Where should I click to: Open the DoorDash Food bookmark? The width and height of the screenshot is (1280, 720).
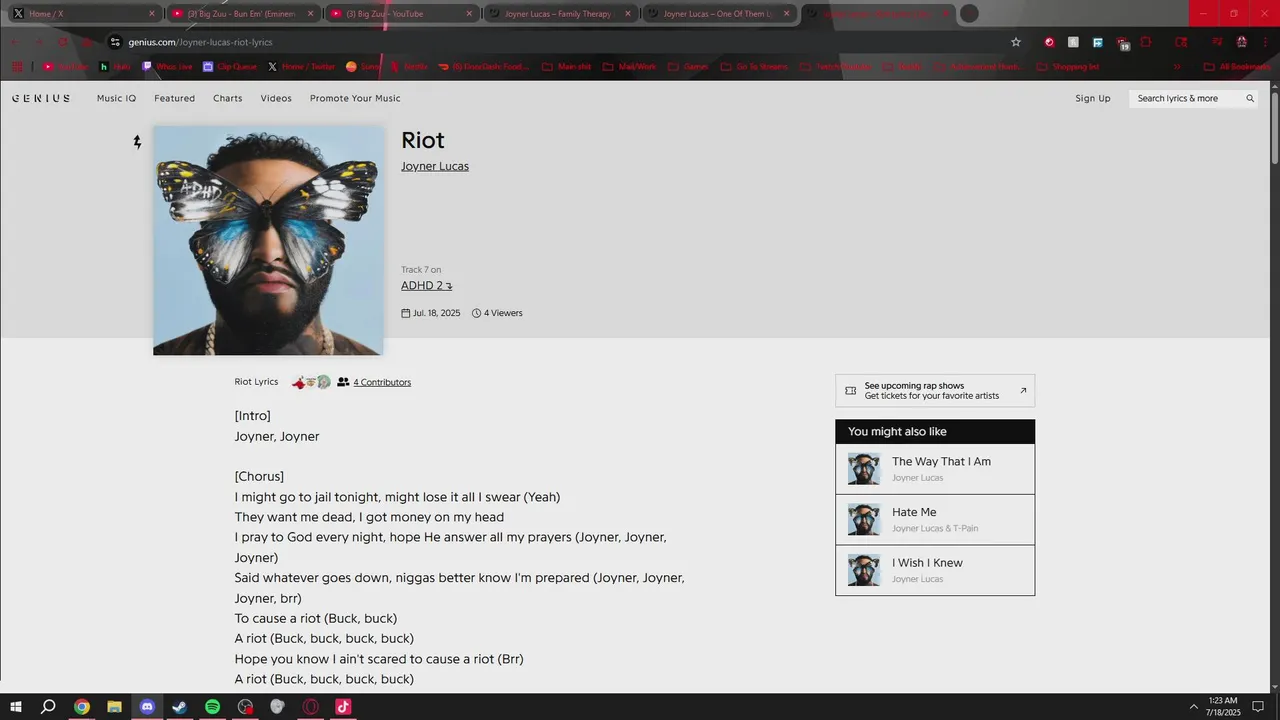pyautogui.click(x=485, y=67)
